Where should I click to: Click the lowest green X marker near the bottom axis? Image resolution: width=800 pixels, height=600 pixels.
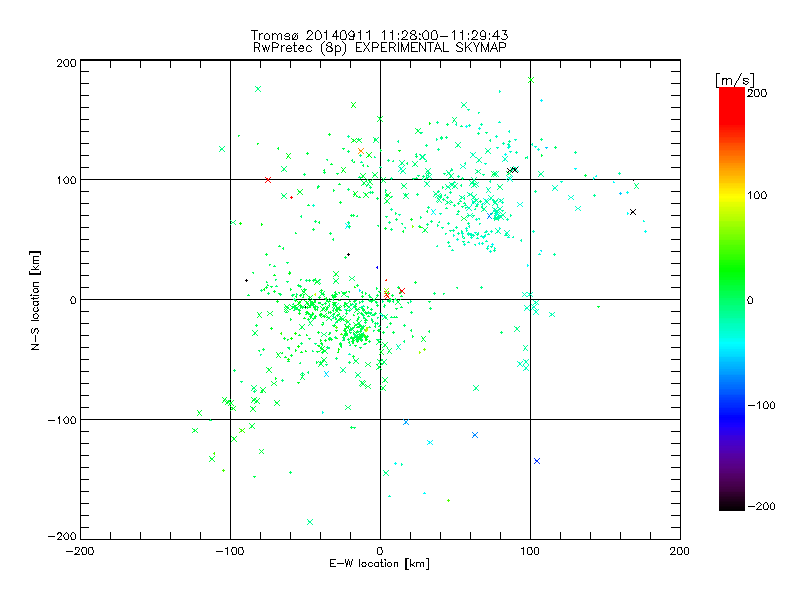pyautogui.click(x=310, y=522)
